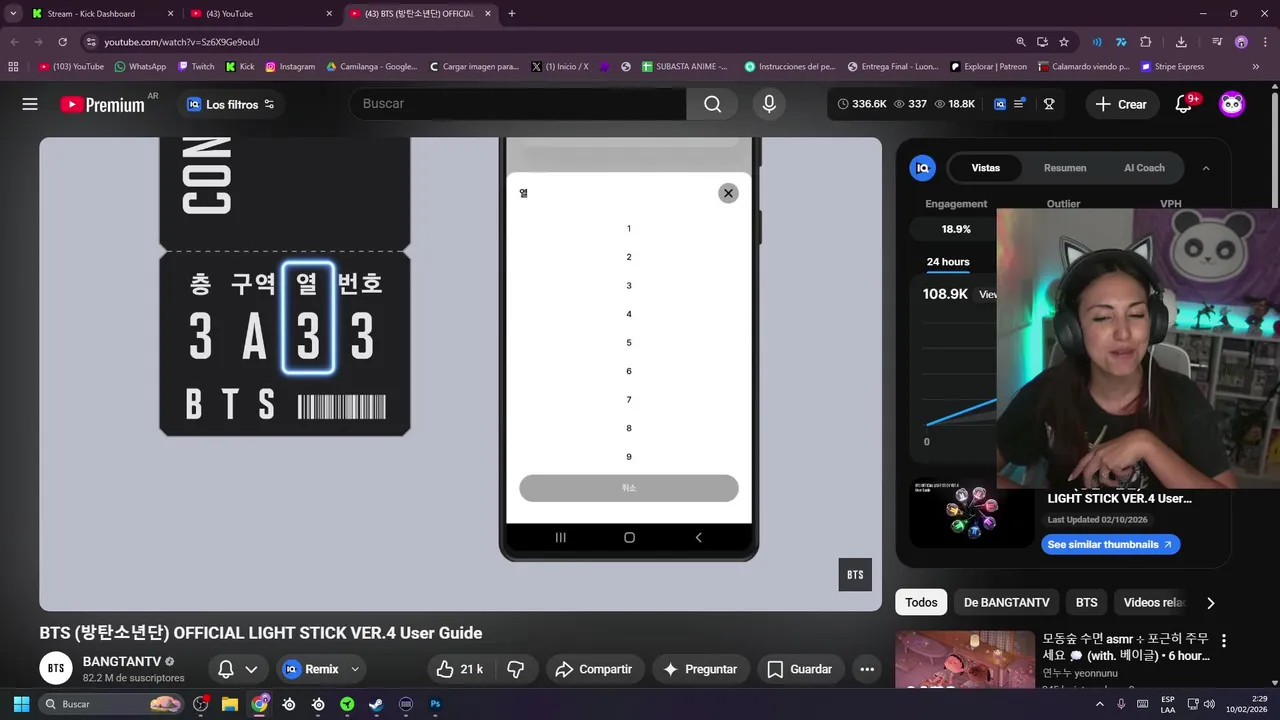Open Los filtros vidIQ filter toggle
The height and width of the screenshot is (720, 1280).
(x=230, y=104)
